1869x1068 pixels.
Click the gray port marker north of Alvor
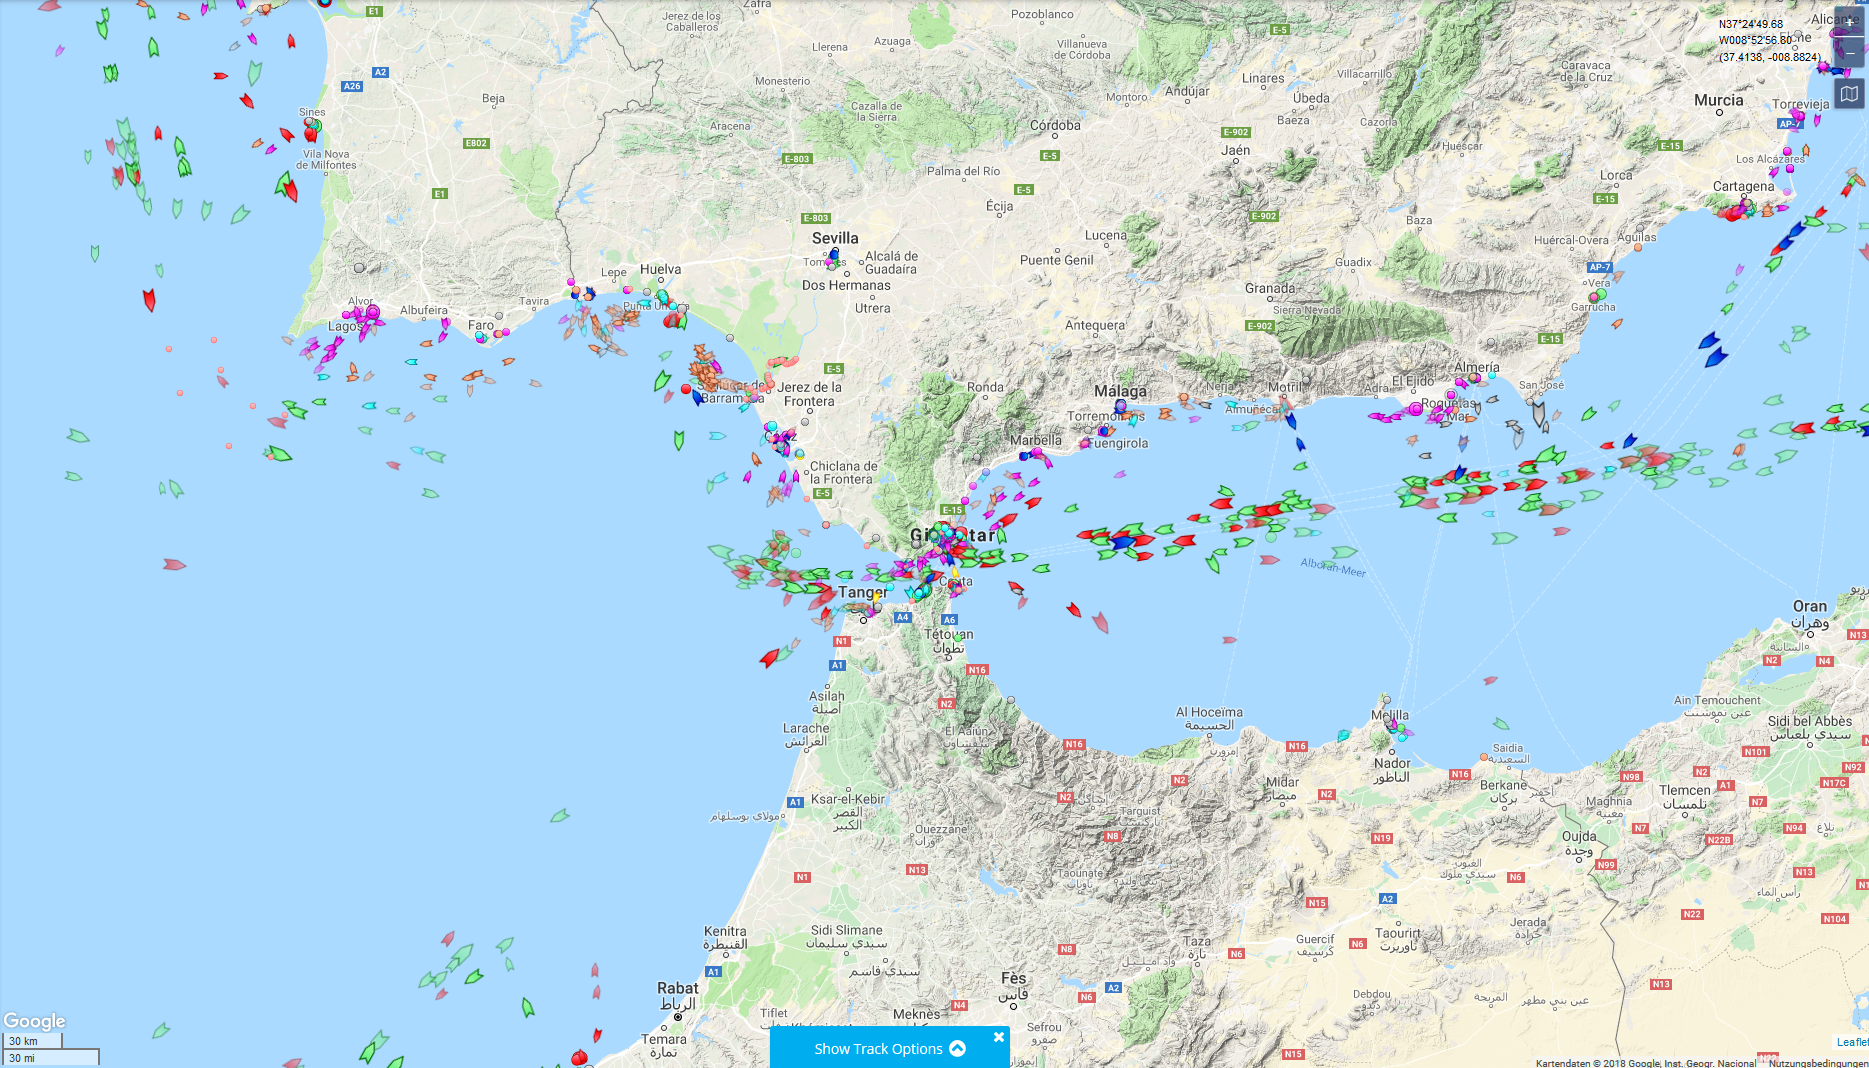[x=359, y=267]
